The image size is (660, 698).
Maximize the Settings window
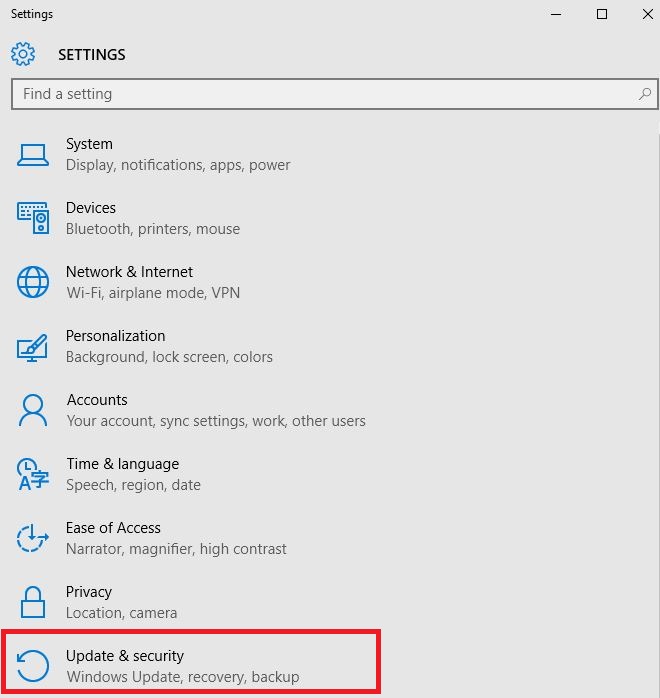[602, 14]
